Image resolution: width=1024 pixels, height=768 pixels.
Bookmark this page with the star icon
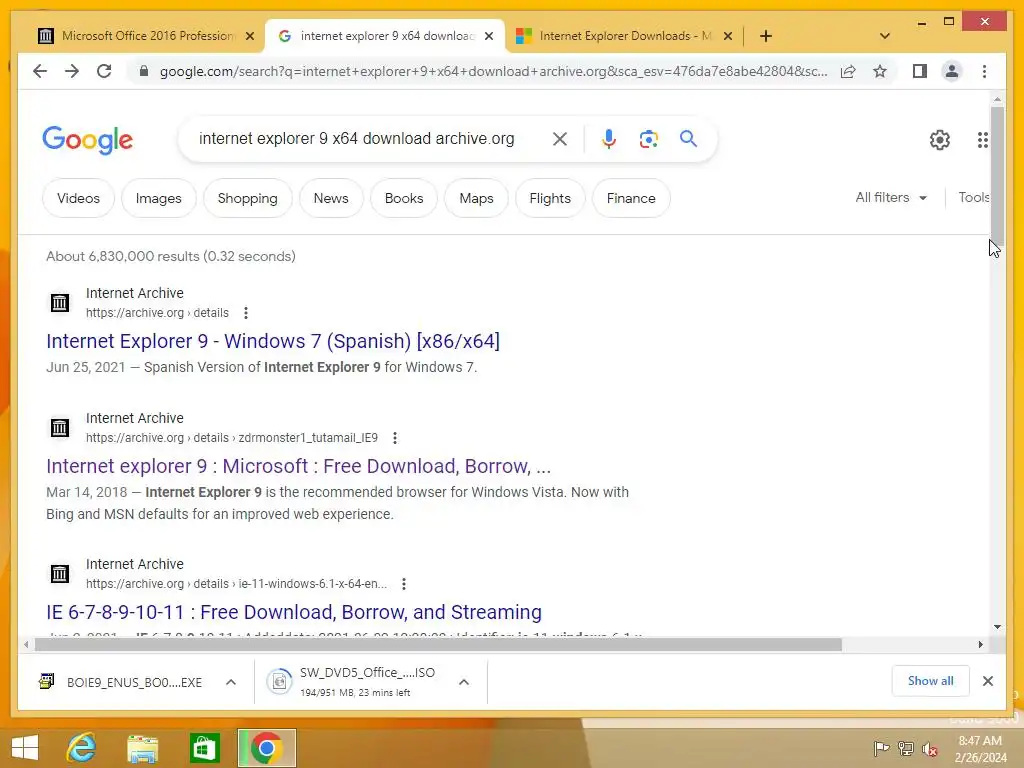(880, 71)
